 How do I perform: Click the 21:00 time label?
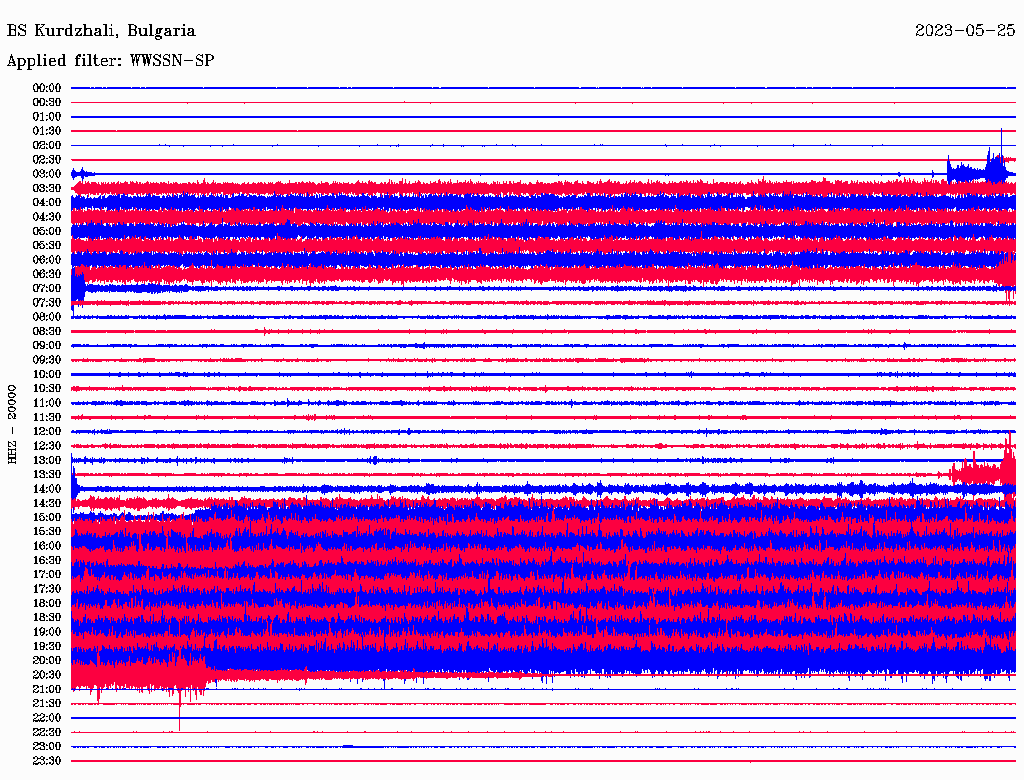[47, 689]
